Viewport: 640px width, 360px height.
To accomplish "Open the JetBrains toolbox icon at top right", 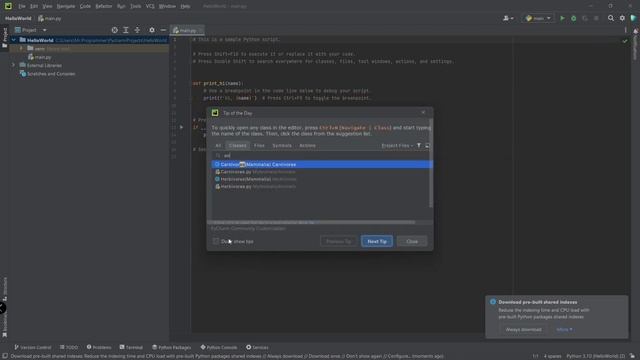I will (633, 18).
